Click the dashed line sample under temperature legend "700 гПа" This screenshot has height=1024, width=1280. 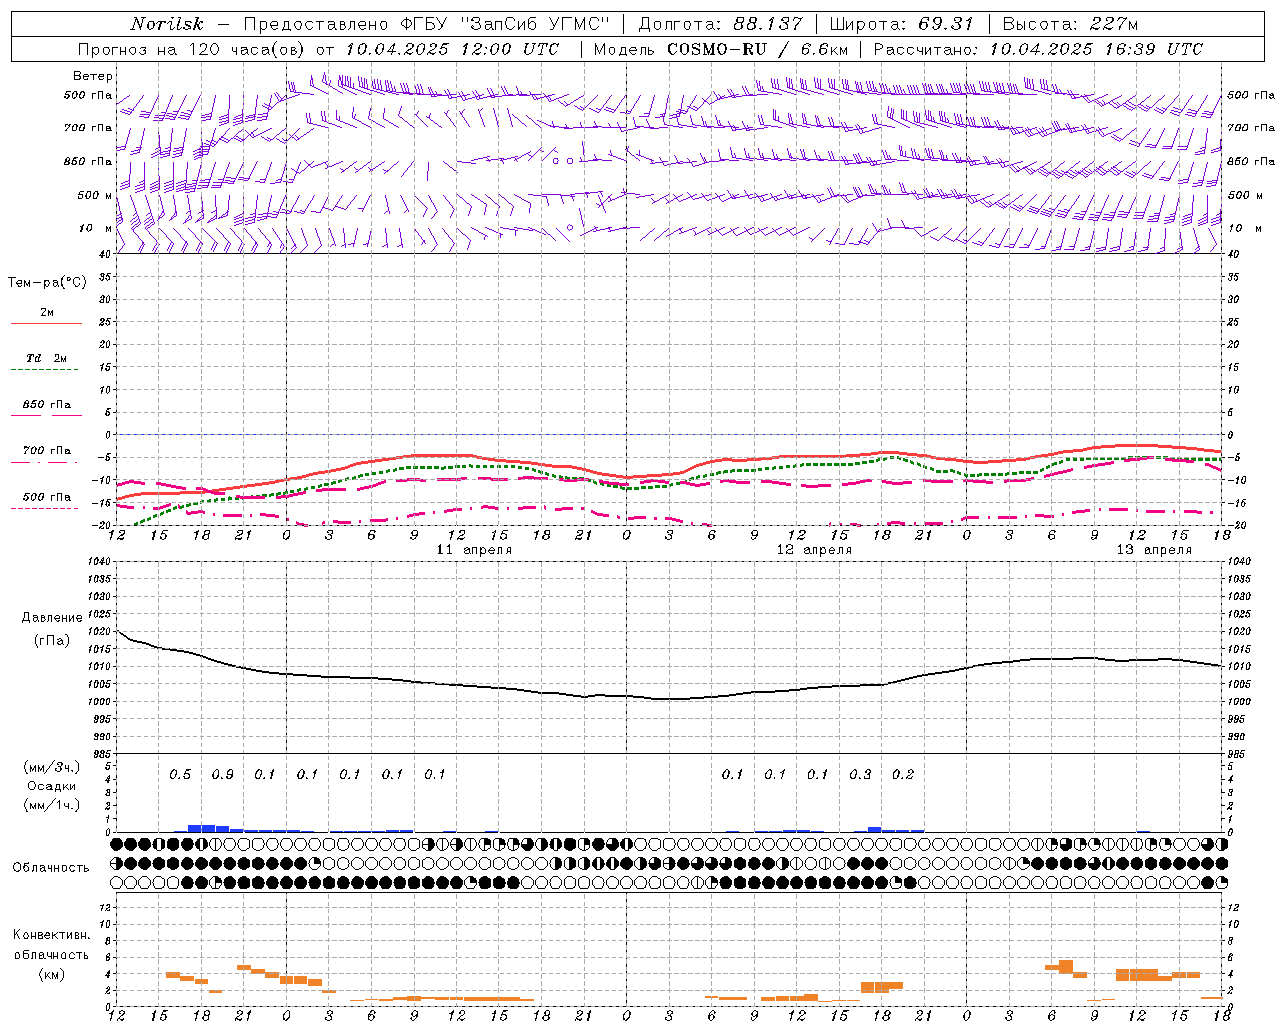[44, 463]
